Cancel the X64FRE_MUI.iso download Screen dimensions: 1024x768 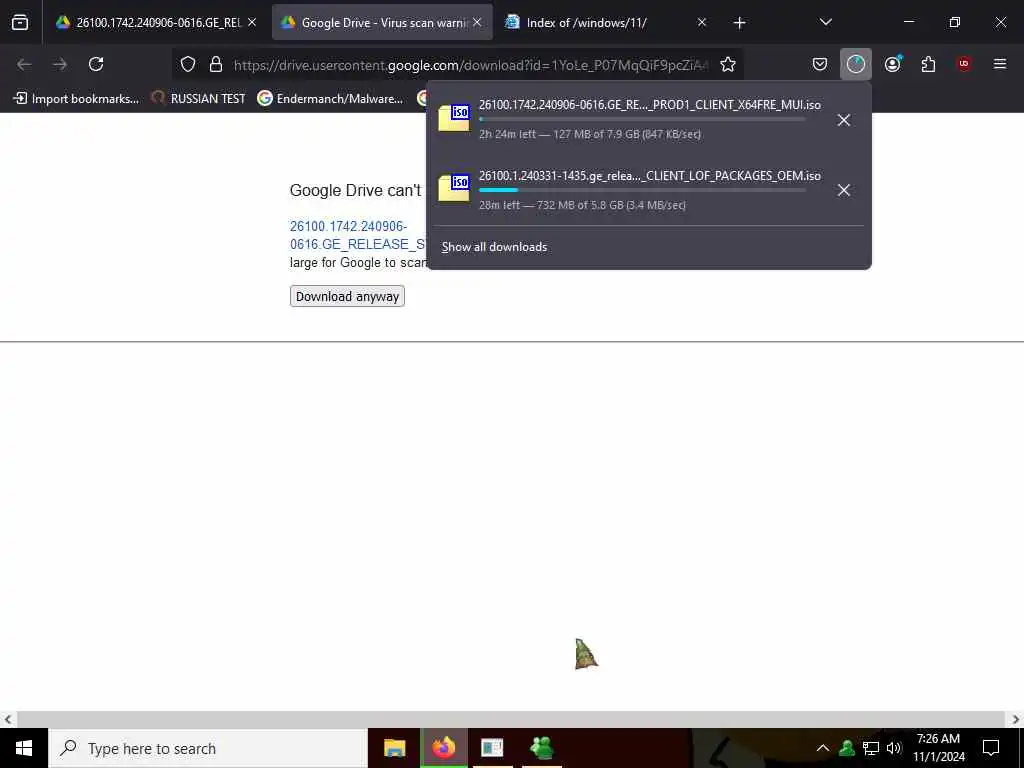pos(844,120)
